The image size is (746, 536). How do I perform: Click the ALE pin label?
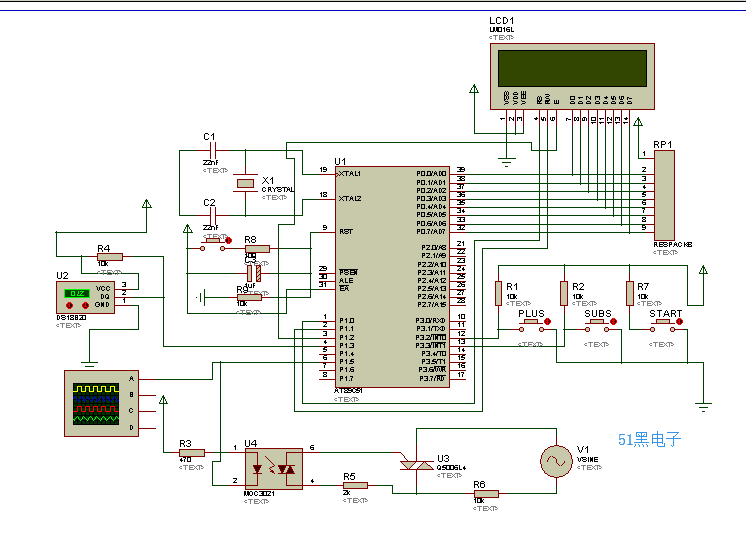[346, 281]
